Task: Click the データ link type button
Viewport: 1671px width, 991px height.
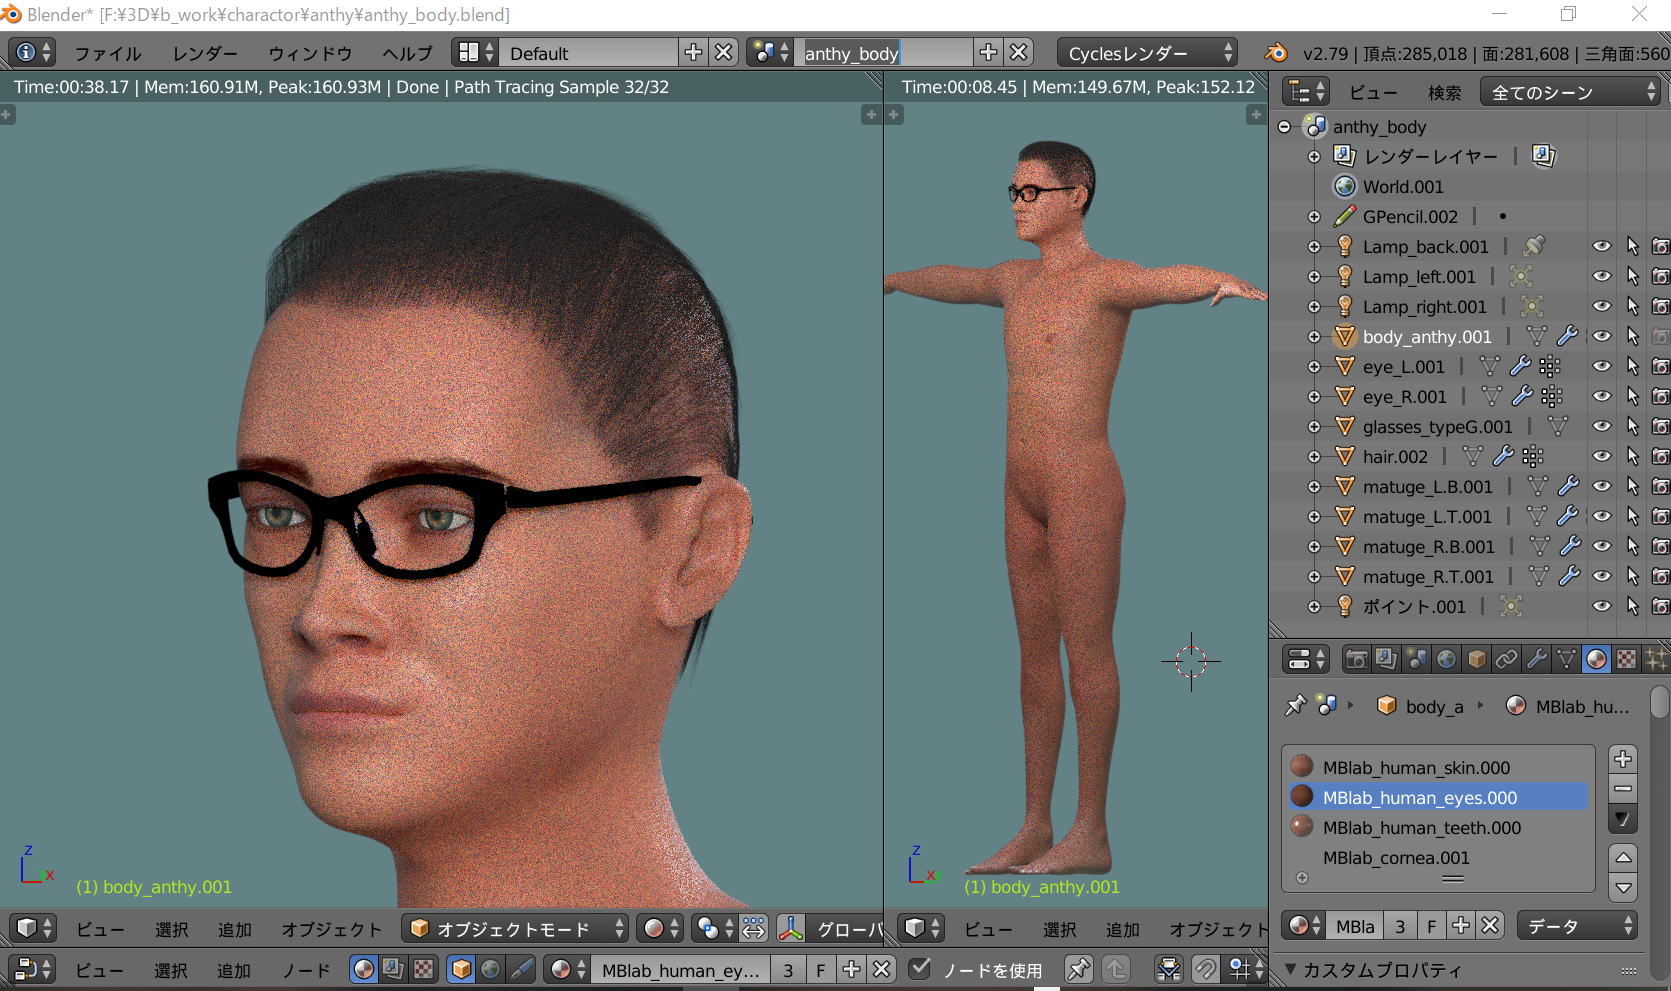Action: (x=1576, y=926)
